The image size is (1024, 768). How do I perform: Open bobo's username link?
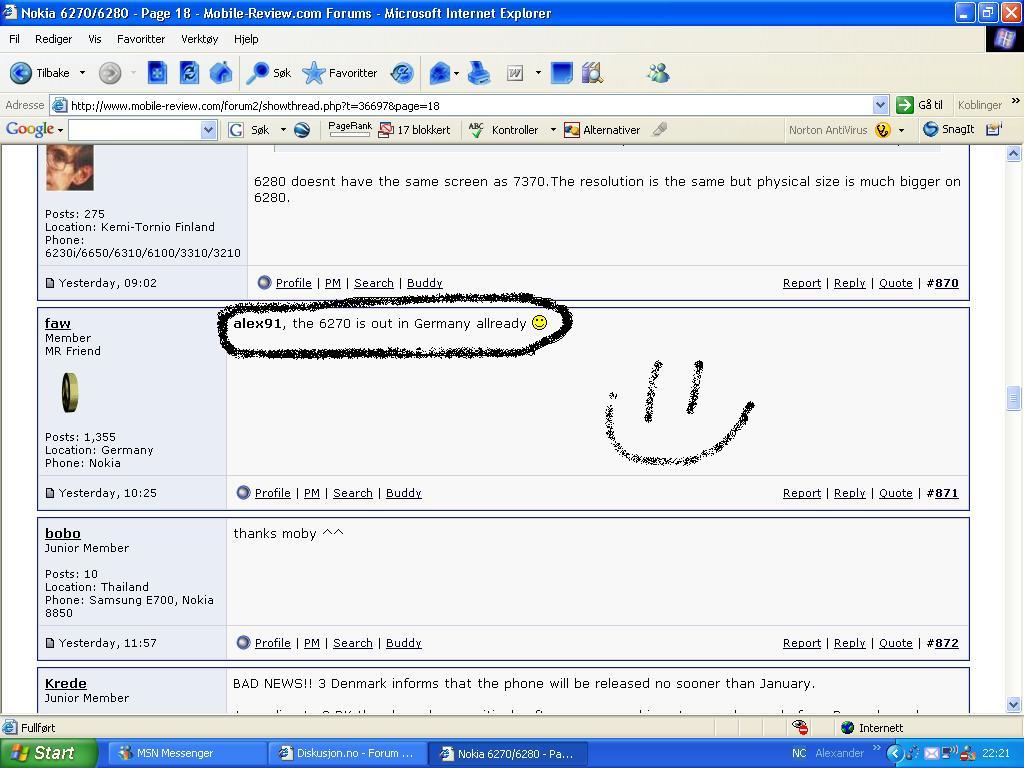point(63,534)
